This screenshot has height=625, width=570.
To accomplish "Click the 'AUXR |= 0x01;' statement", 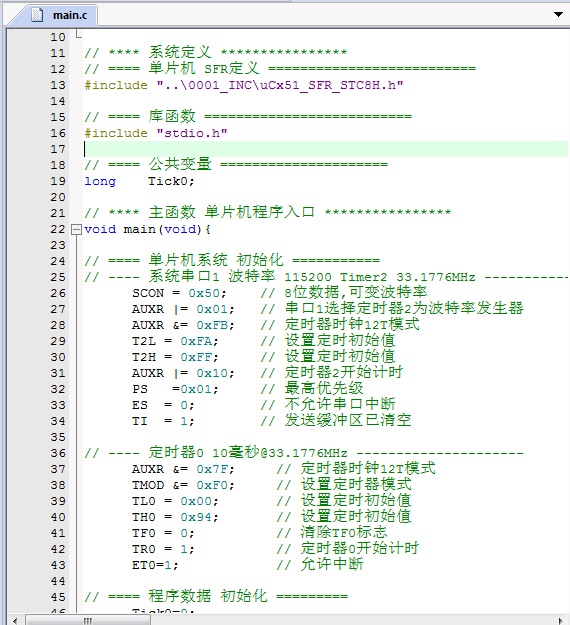I will 183,309.
